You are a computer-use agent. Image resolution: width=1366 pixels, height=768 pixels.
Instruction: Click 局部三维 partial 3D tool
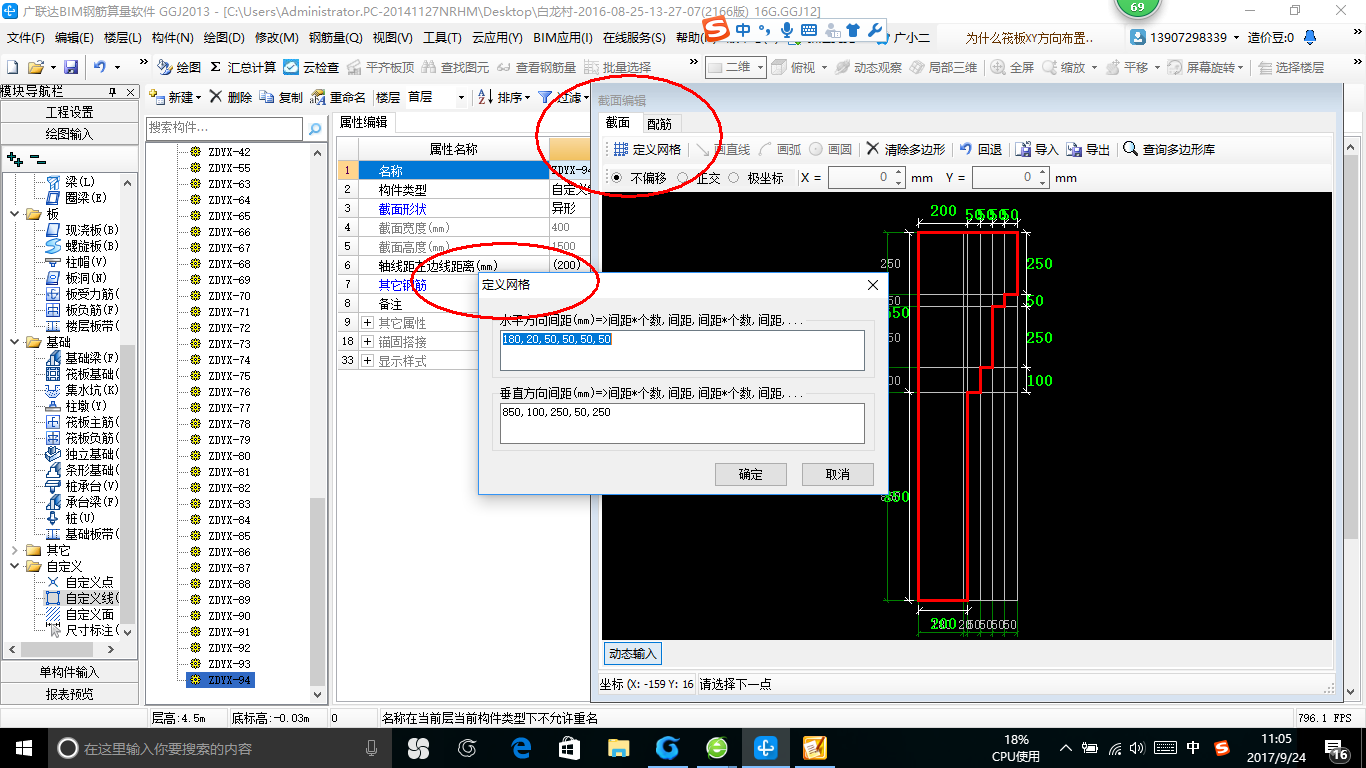click(x=943, y=67)
